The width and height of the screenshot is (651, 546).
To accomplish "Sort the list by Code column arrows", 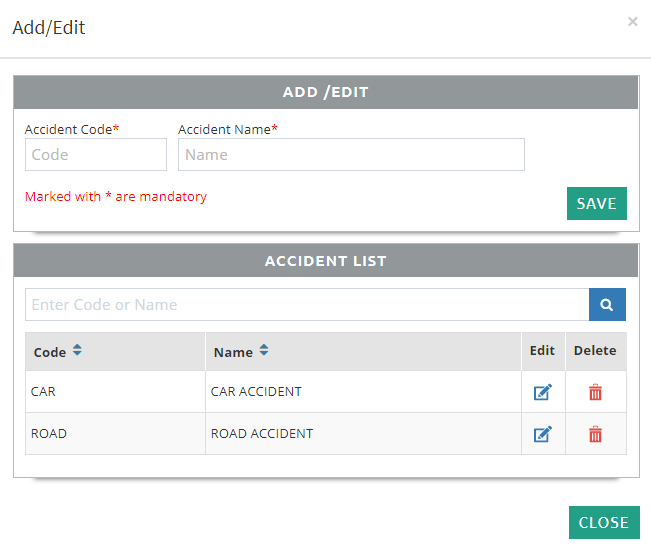I will click(78, 351).
